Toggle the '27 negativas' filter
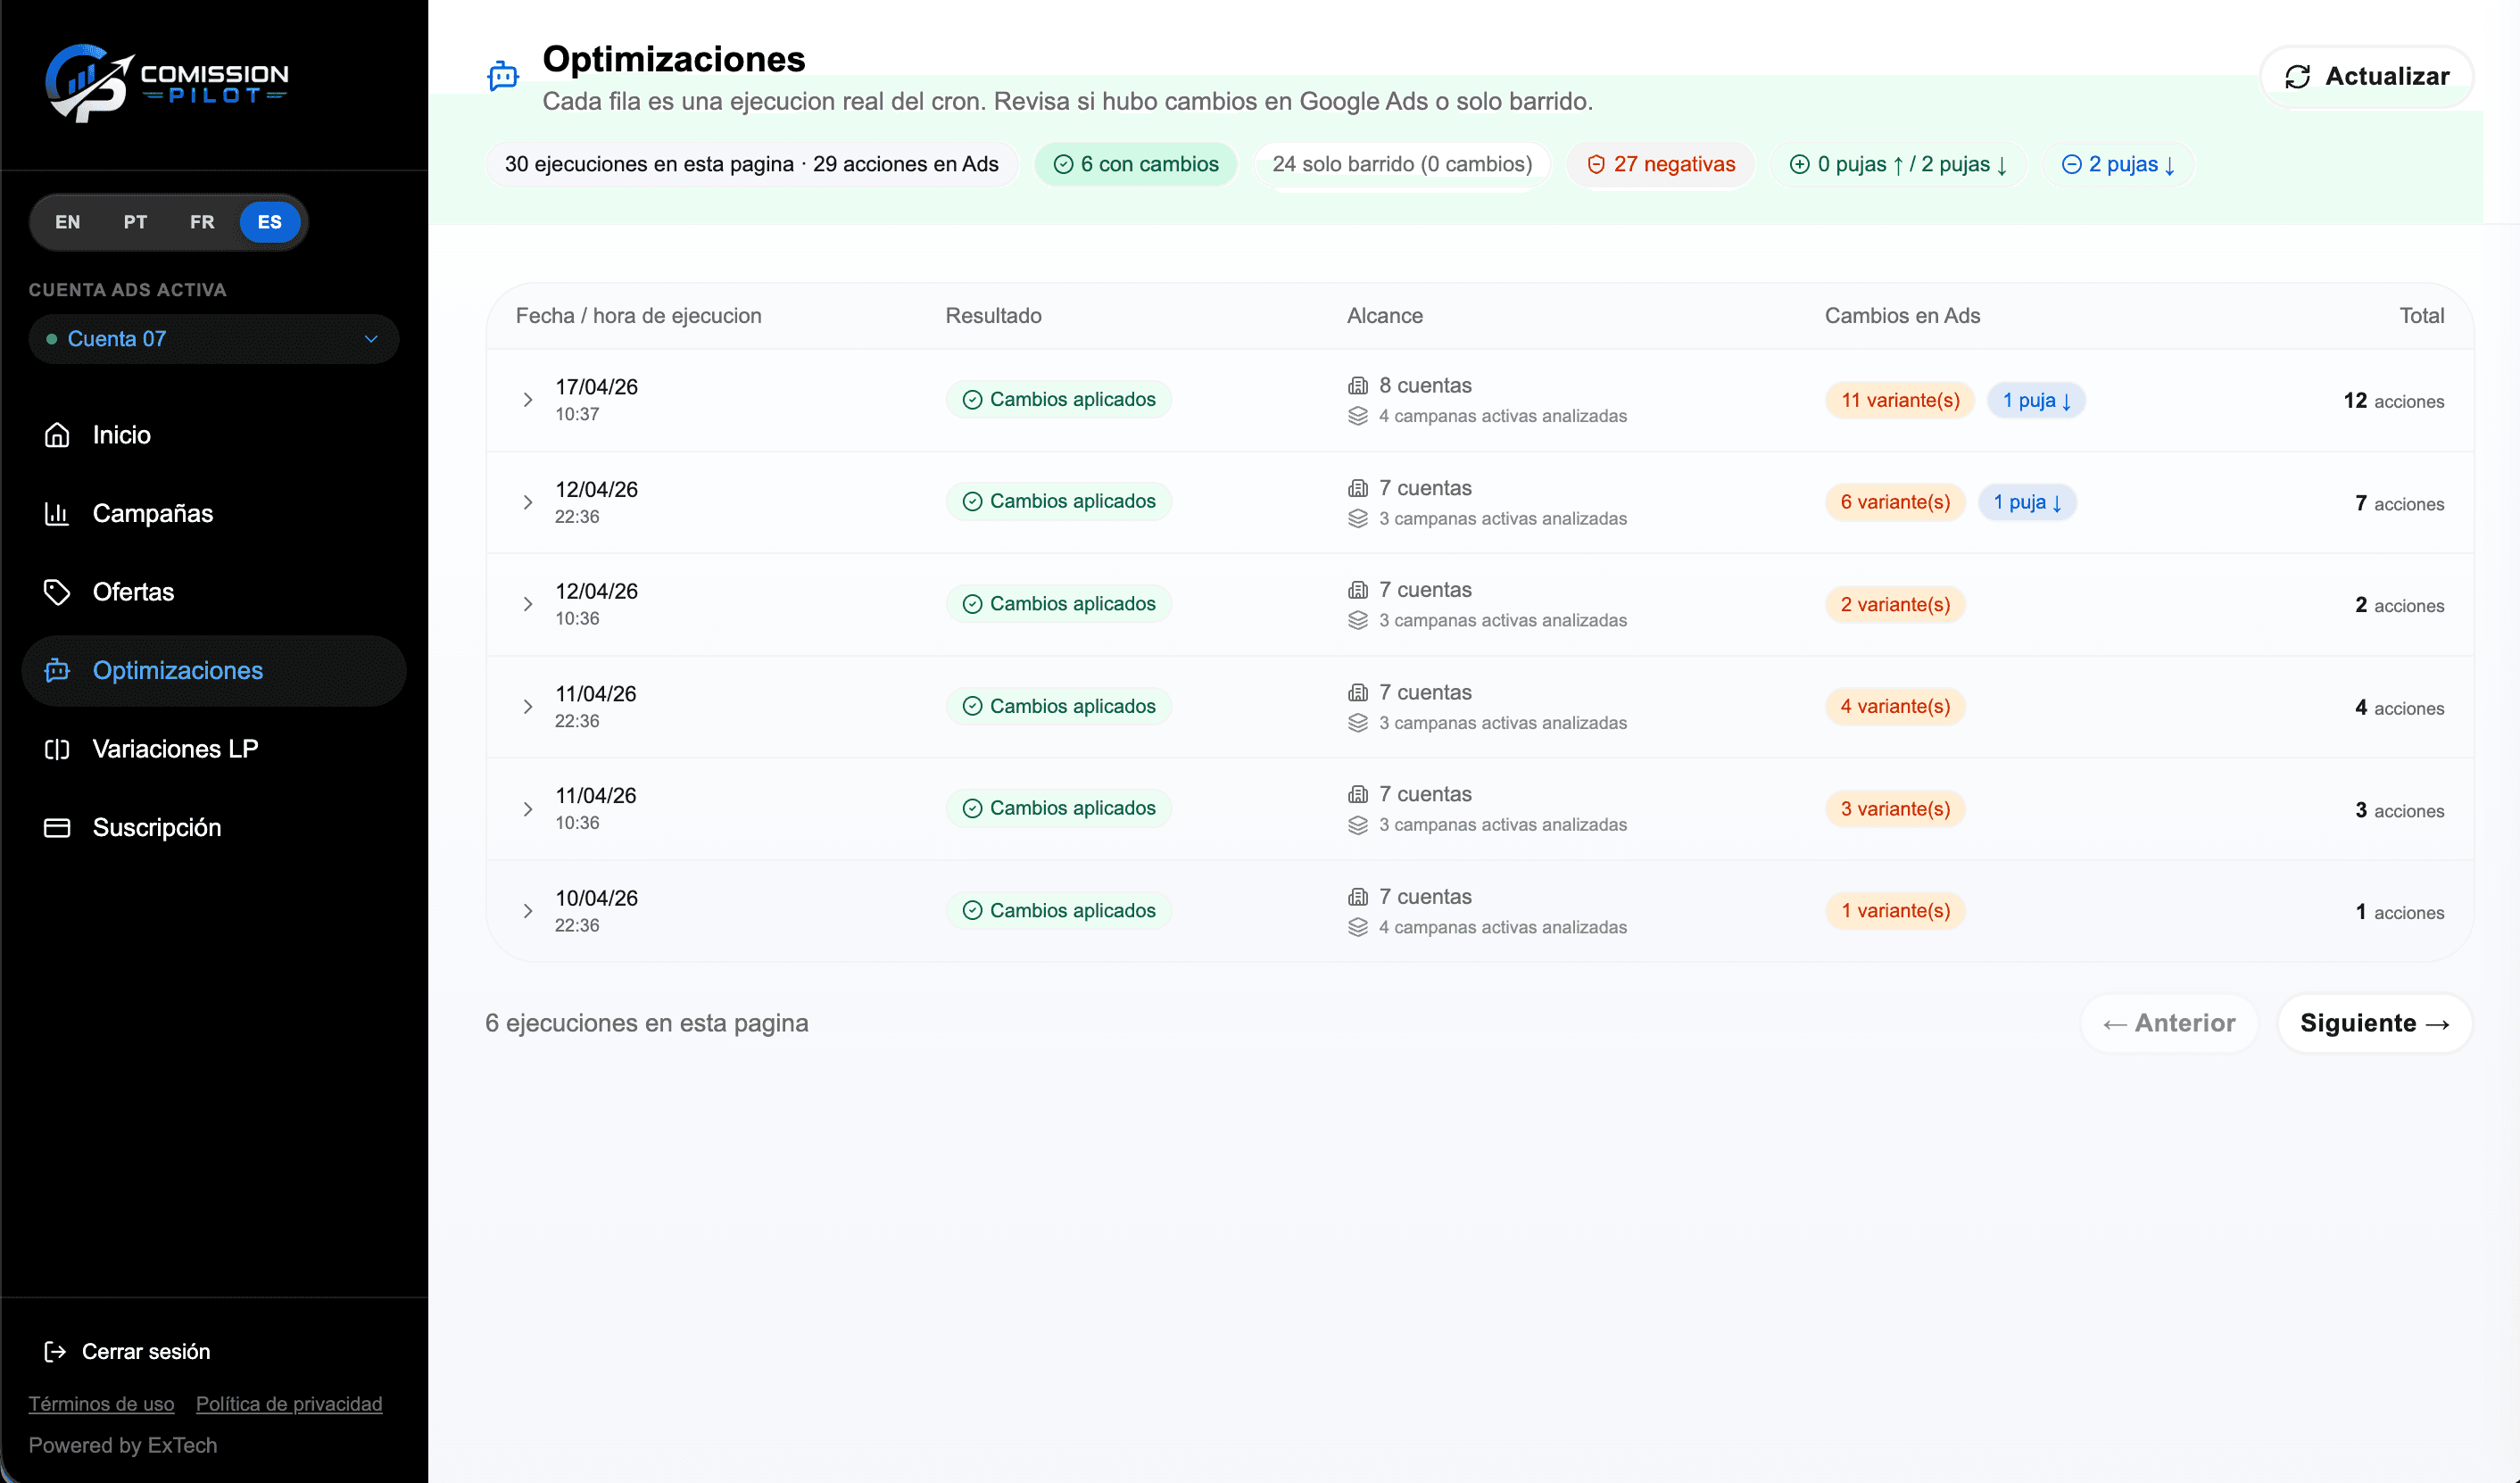The width and height of the screenshot is (2520, 1483). click(x=1660, y=164)
